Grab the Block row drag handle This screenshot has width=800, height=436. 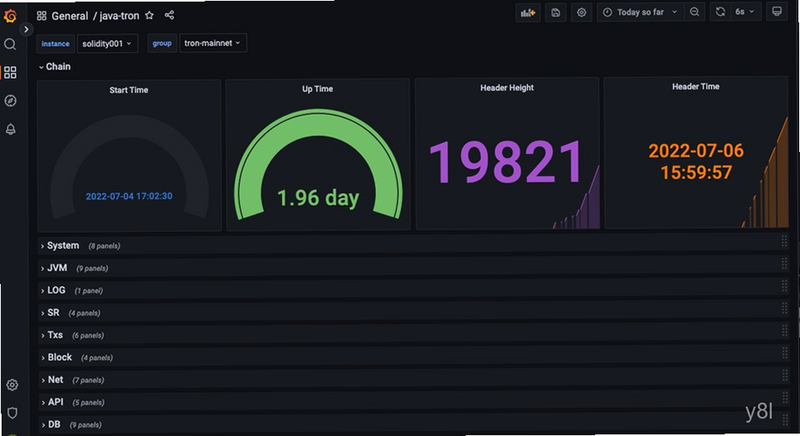(x=784, y=352)
